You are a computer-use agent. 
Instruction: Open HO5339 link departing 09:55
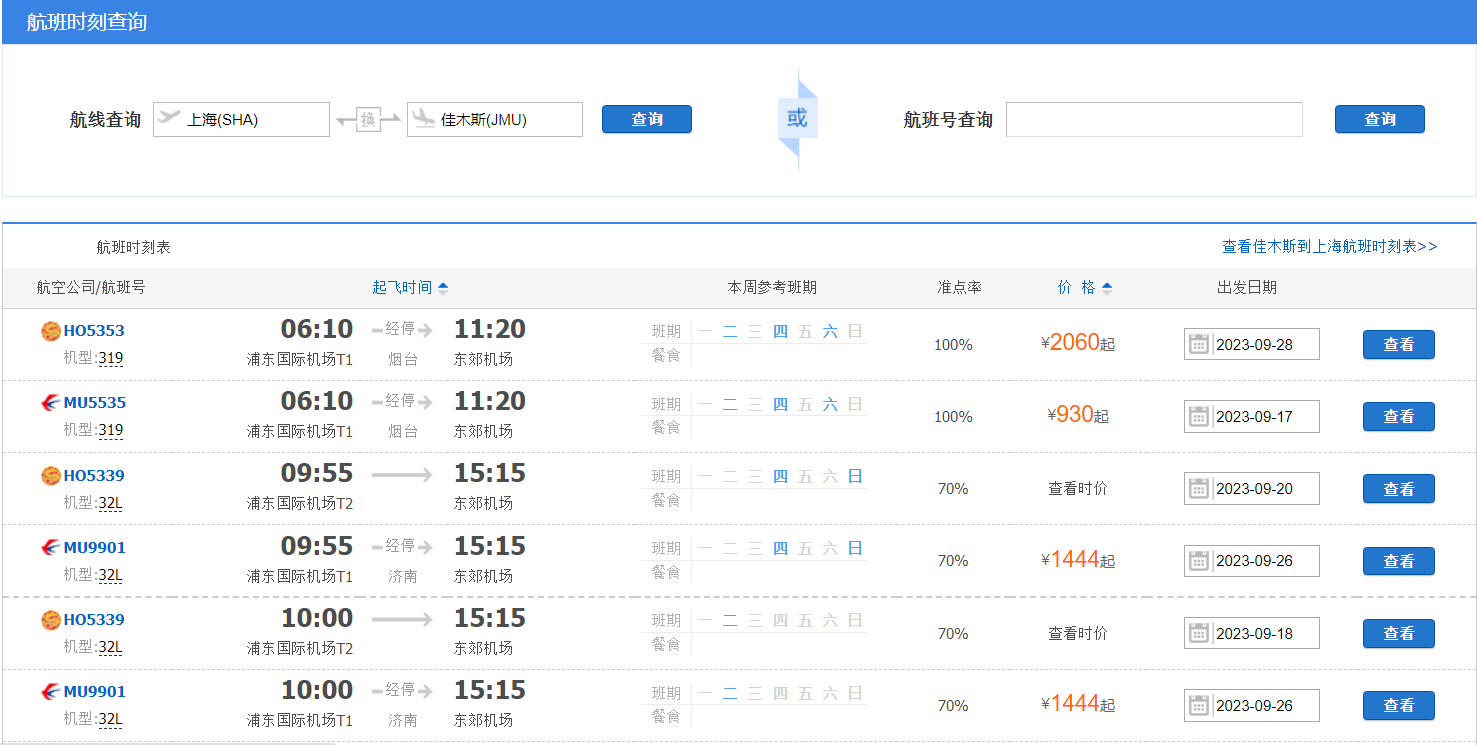(x=94, y=475)
